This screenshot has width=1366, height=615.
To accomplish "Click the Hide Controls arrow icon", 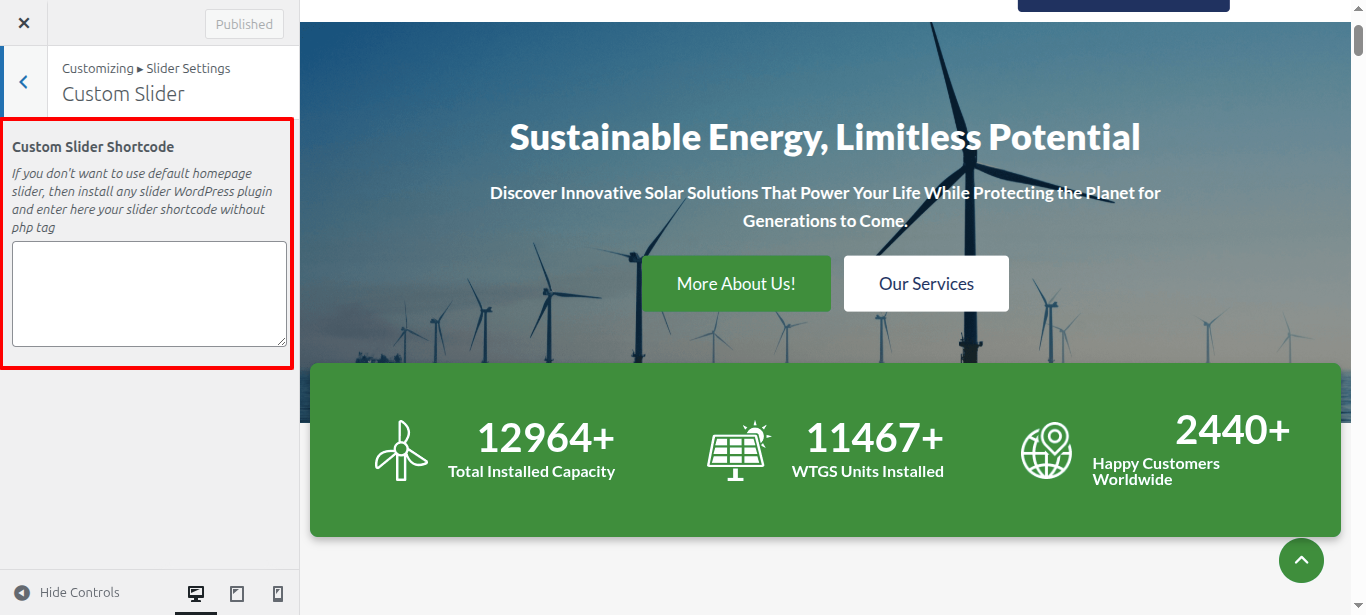I will pos(22,593).
